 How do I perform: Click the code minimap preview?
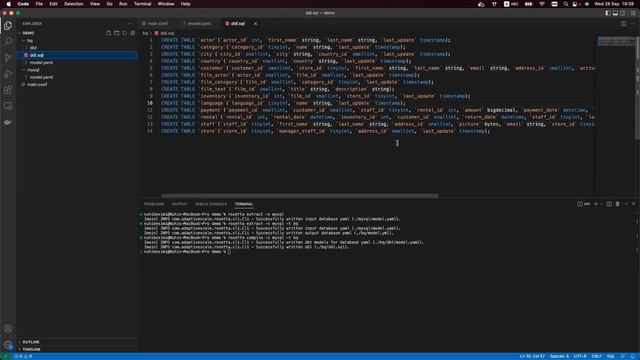point(616,41)
